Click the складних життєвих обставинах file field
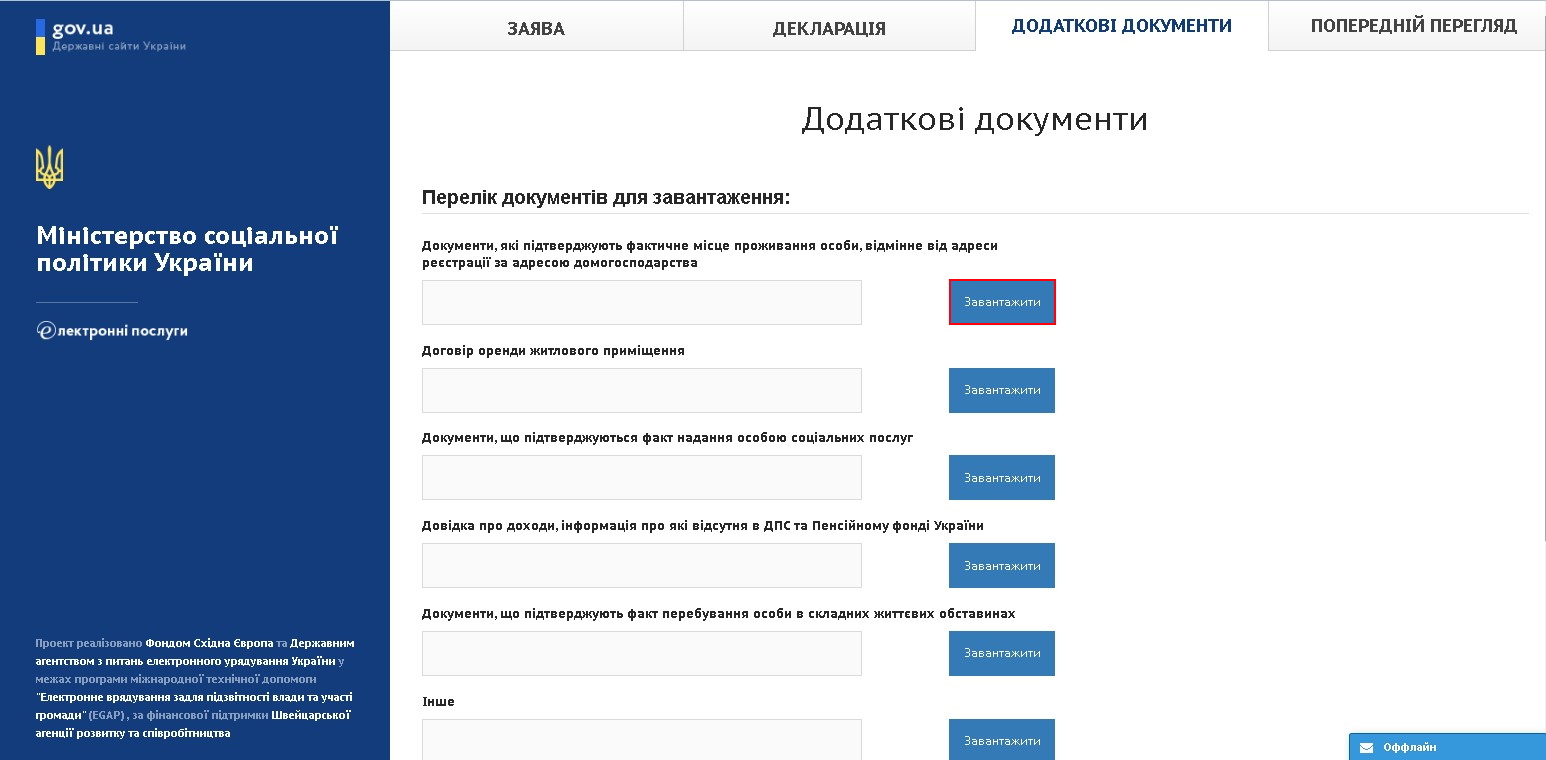Screen dimensions: 1546x760 click(642, 653)
